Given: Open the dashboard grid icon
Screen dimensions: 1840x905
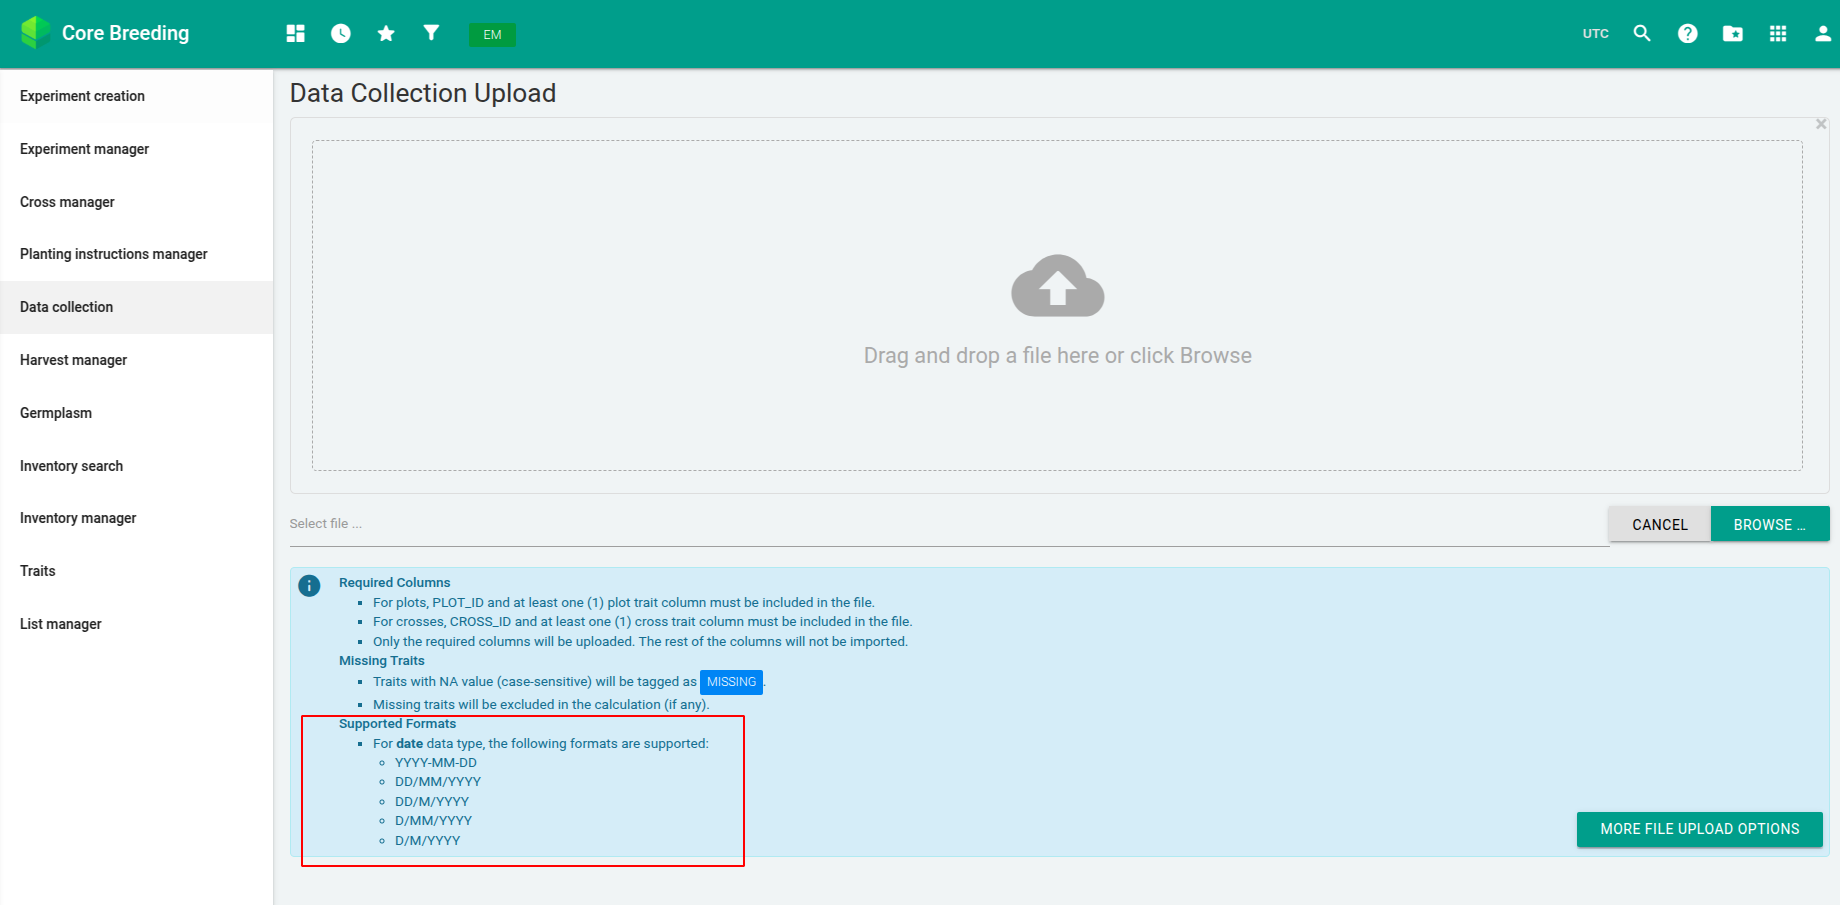Looking at the screenshot, I should pyautogui.click(x=295, y=34).
